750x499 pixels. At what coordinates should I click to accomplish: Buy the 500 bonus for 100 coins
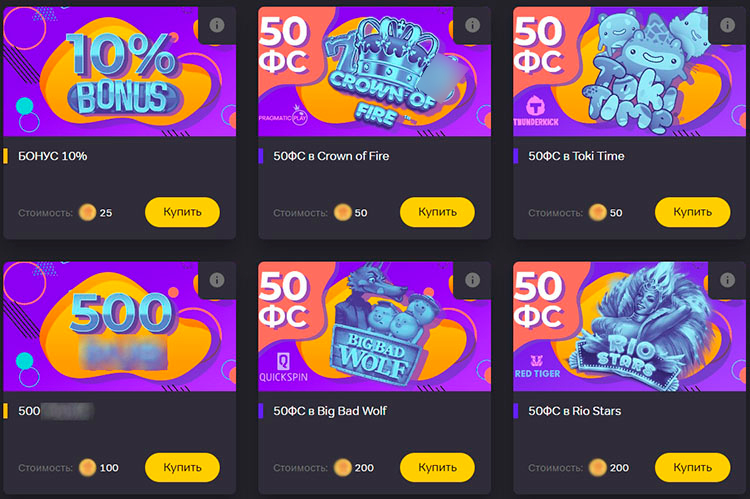coord(182,467)
